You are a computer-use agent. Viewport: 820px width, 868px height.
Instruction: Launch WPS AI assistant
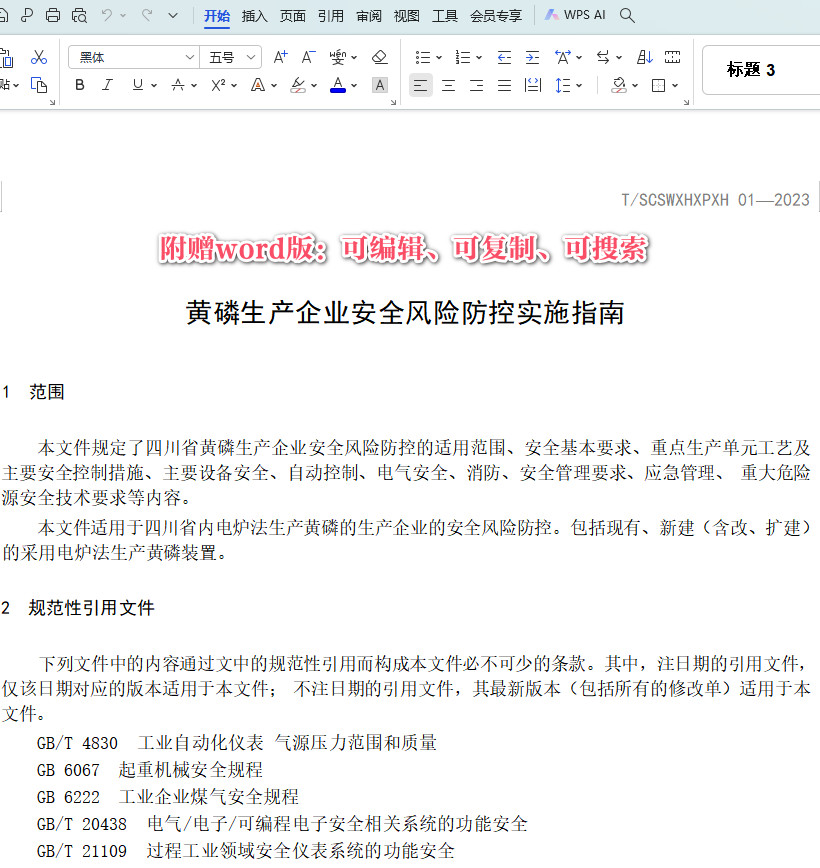575,15
